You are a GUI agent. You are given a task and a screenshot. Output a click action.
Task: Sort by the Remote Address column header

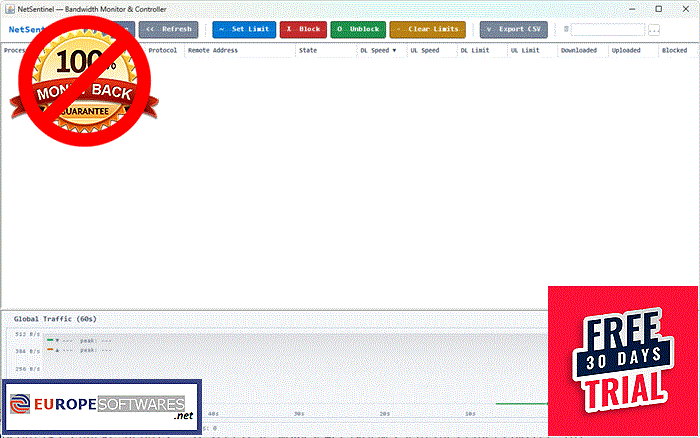(x=213, y=50)
